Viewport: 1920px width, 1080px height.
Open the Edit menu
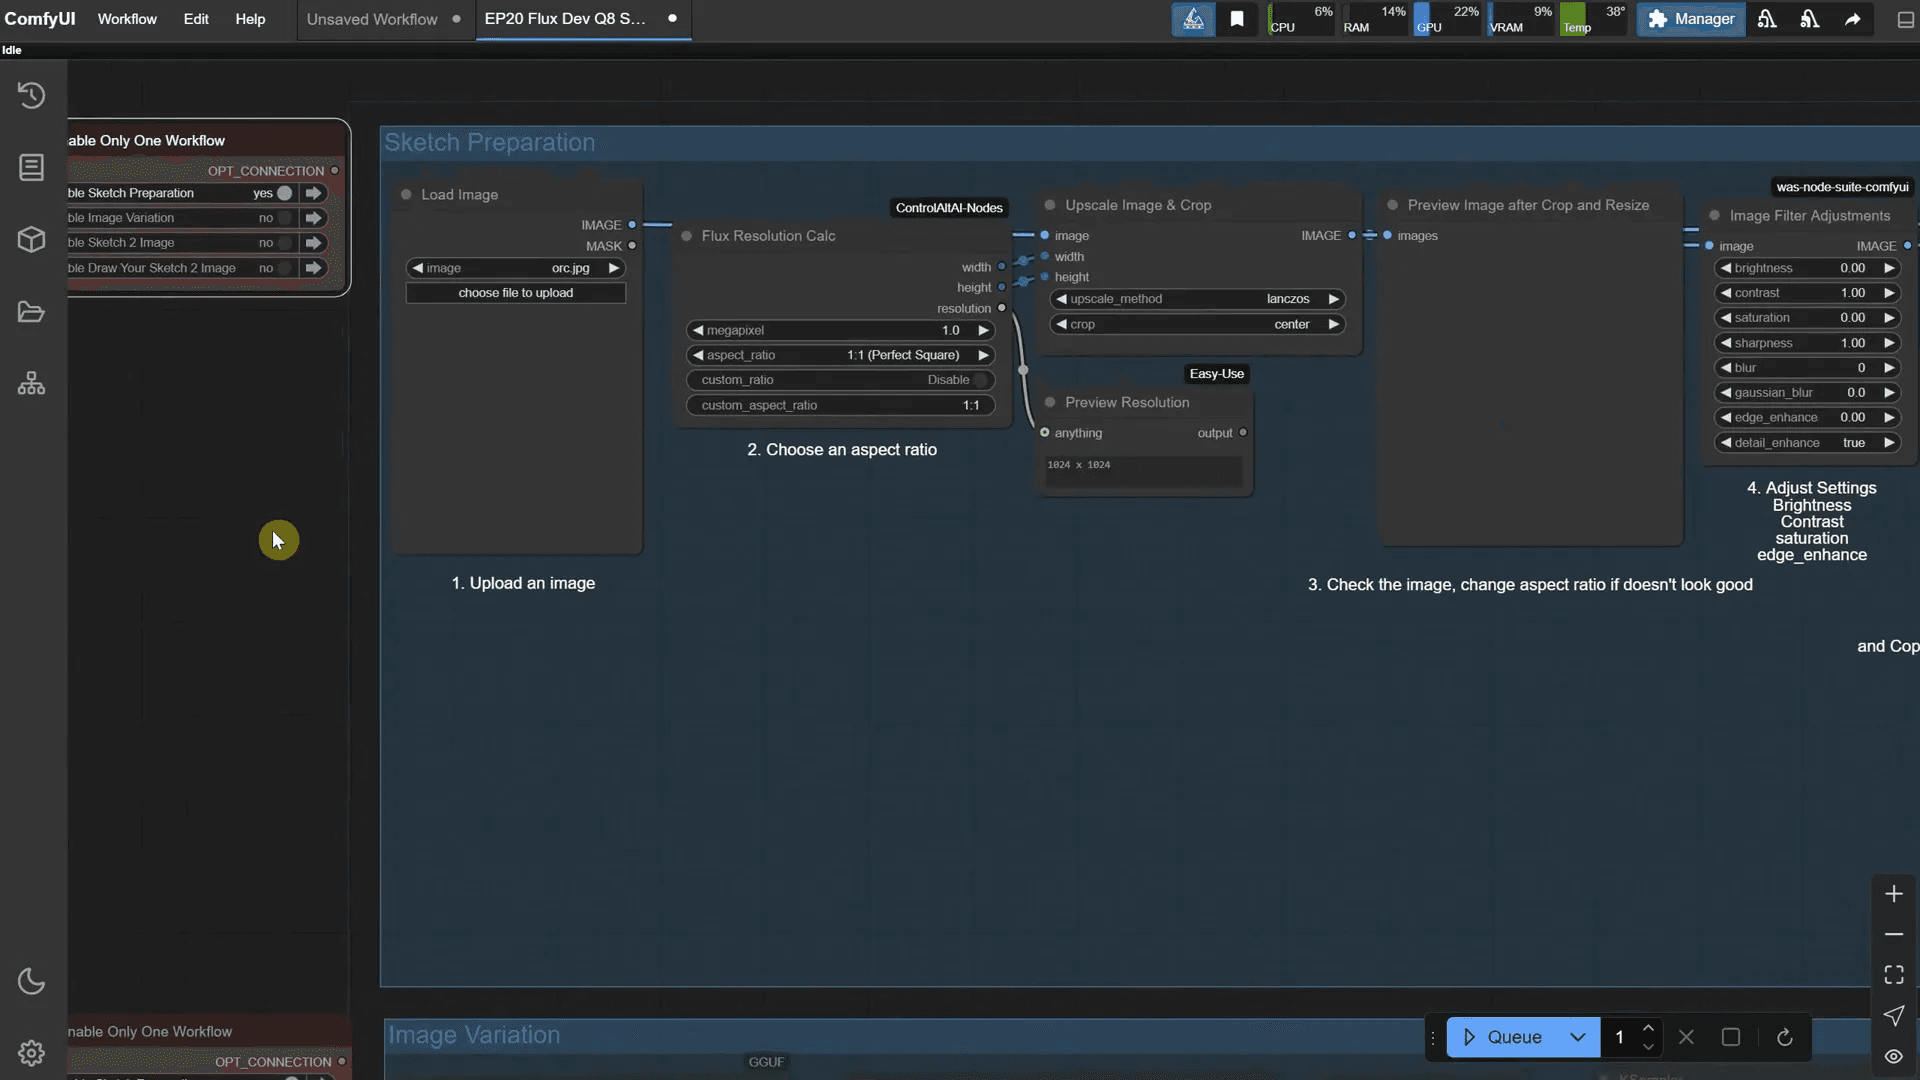pos(196,19)
